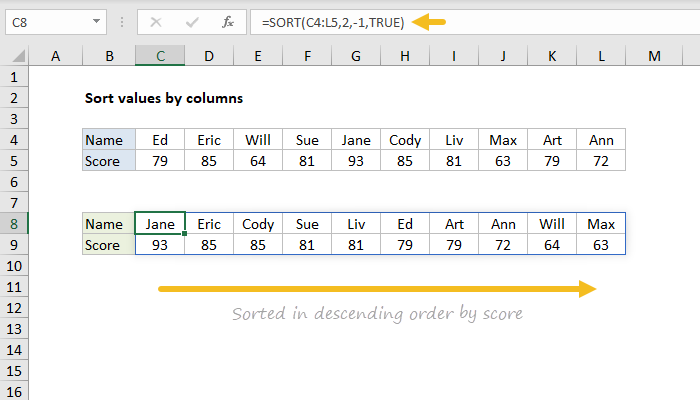Select column A header
This screenshot has width=700, height=400.
(55, 56)
